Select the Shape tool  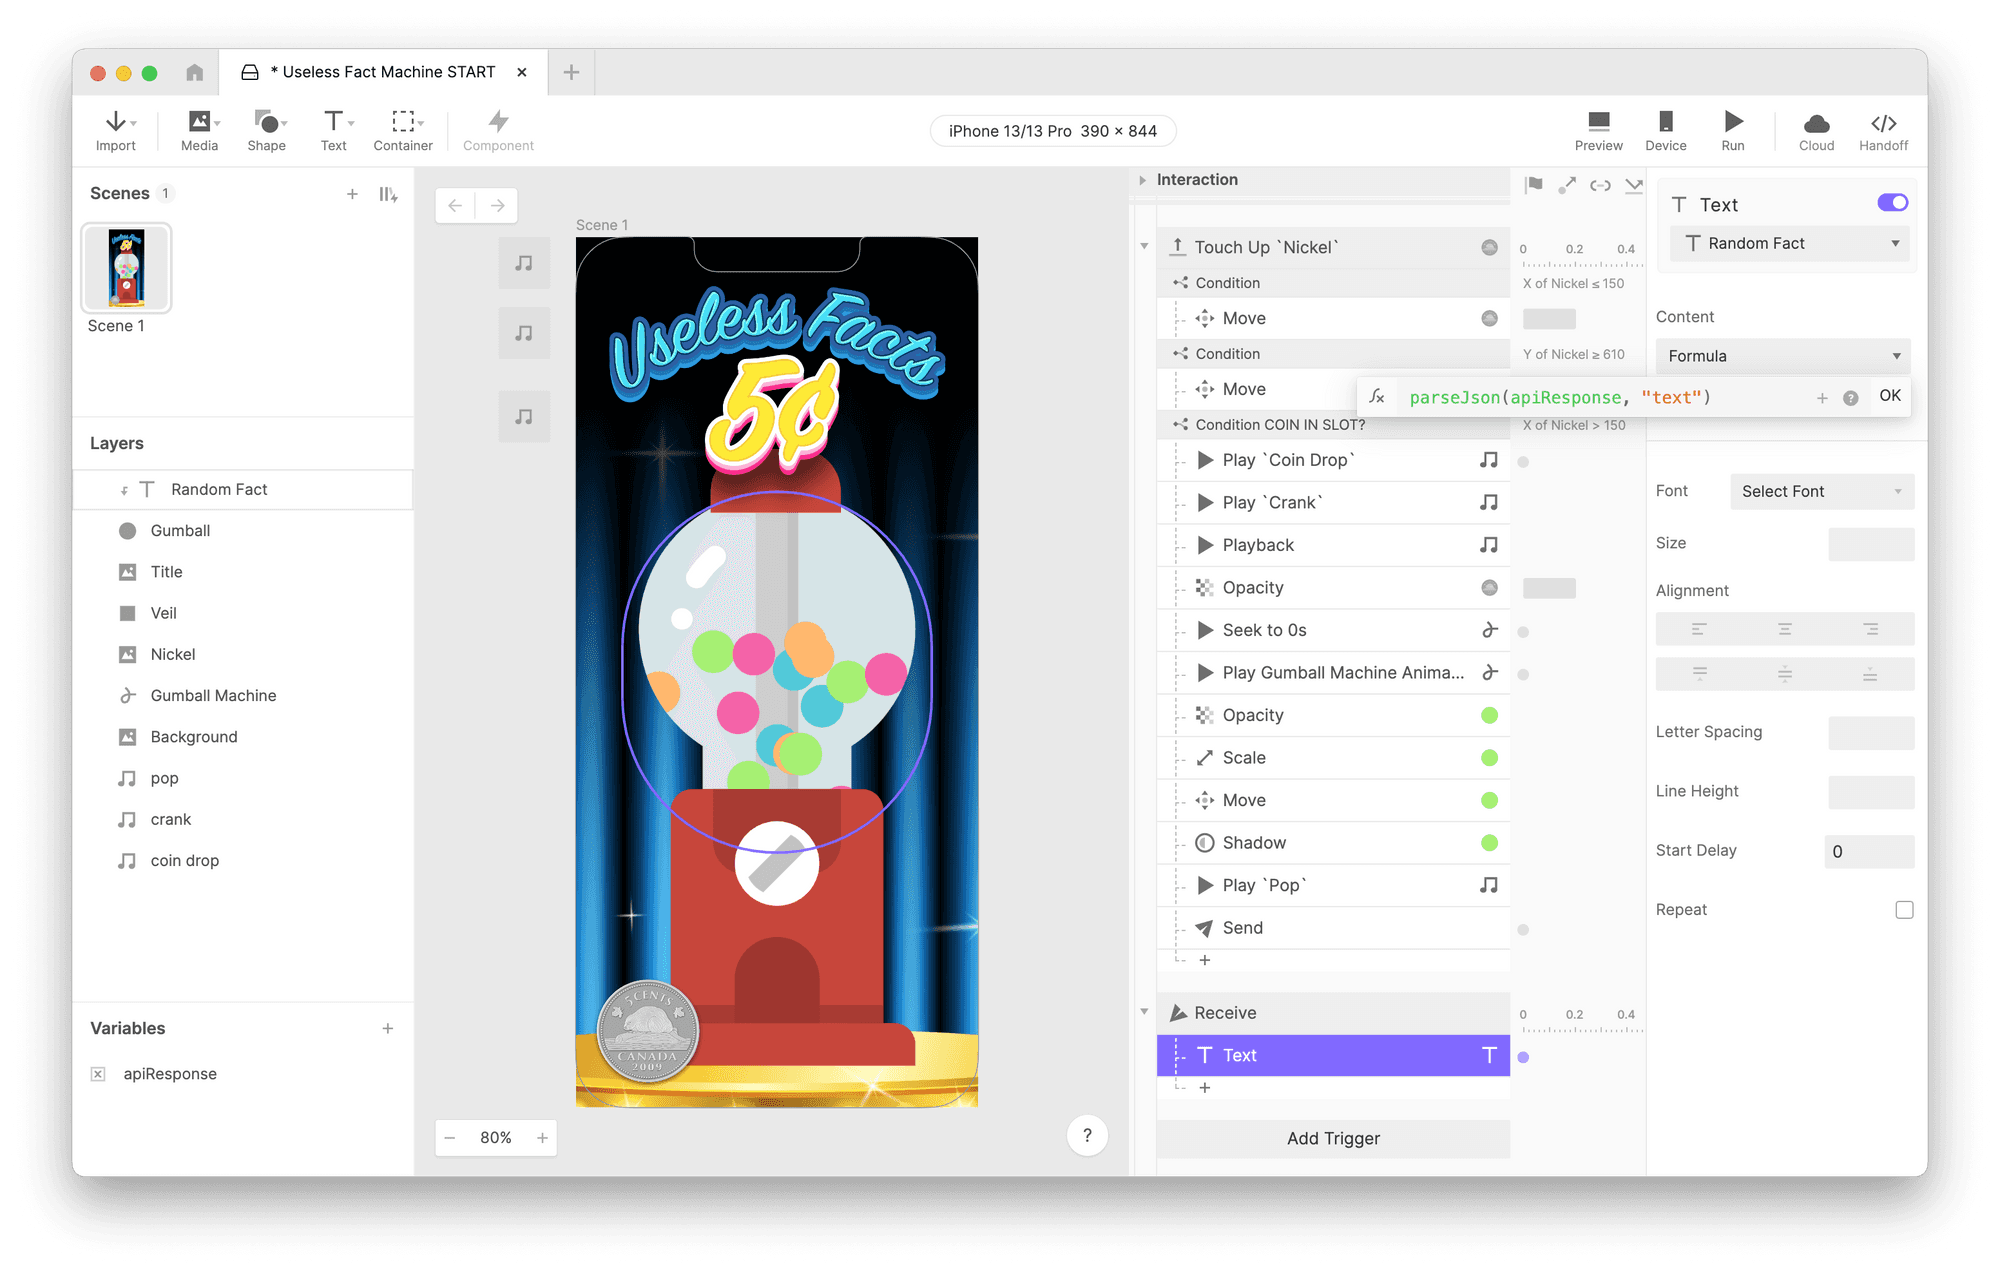coord(267,131)
